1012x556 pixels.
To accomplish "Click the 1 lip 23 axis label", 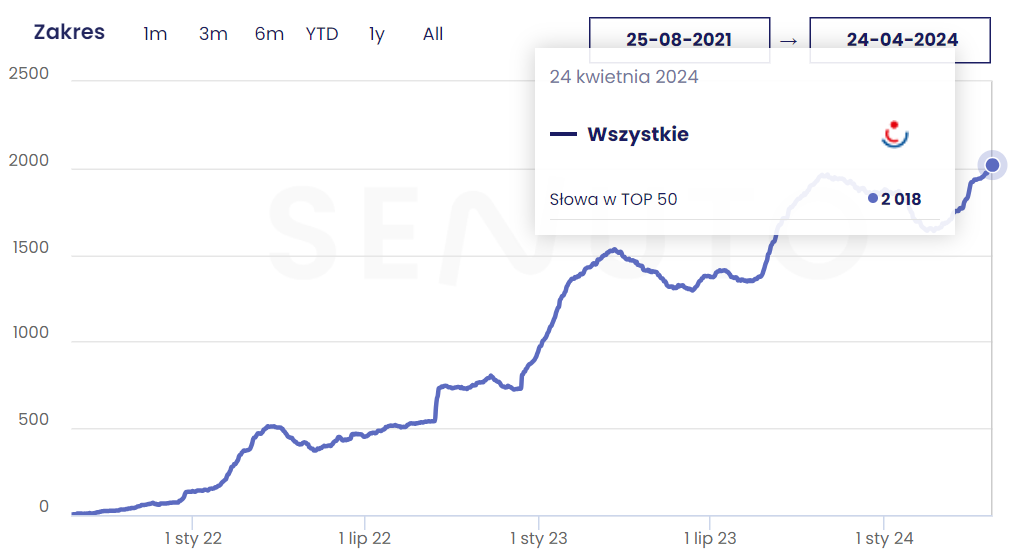I will (x=710, y=539).
